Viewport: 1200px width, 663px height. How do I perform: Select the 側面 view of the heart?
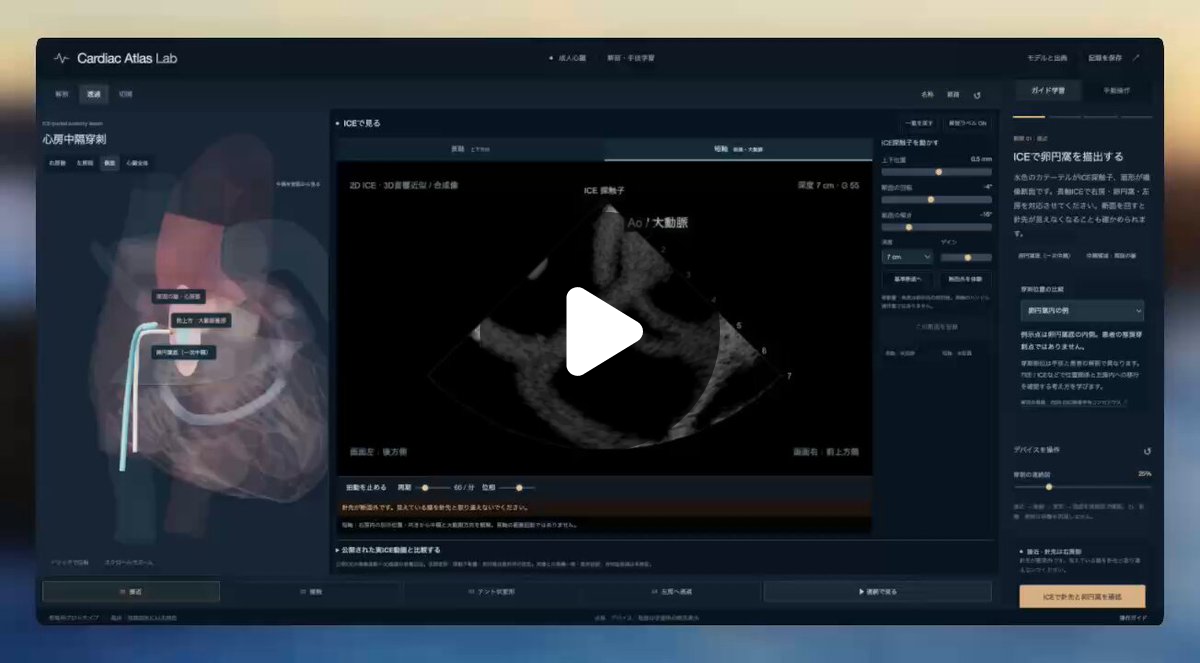(x=109, y=163)
